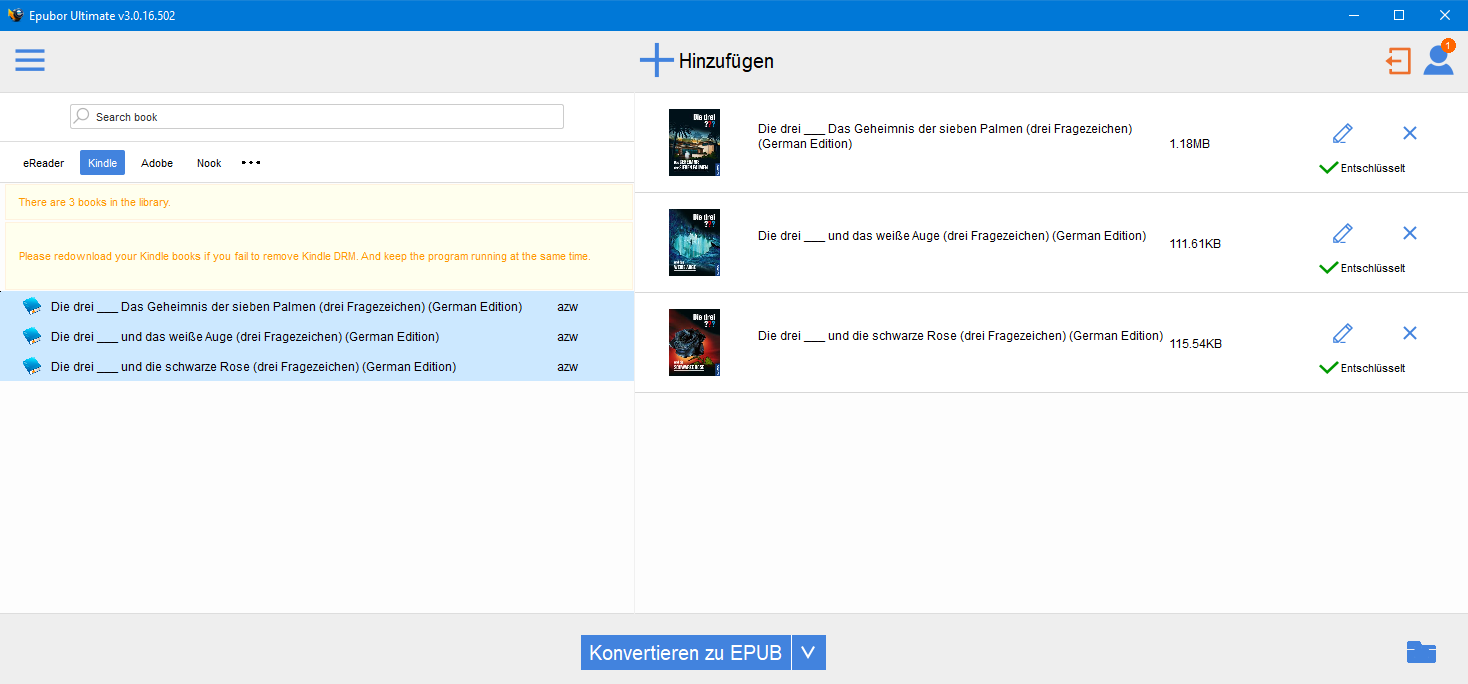This screenshot has height=684, width=1468.
Task: Open the hamburger menu
Action: (30, 60)
